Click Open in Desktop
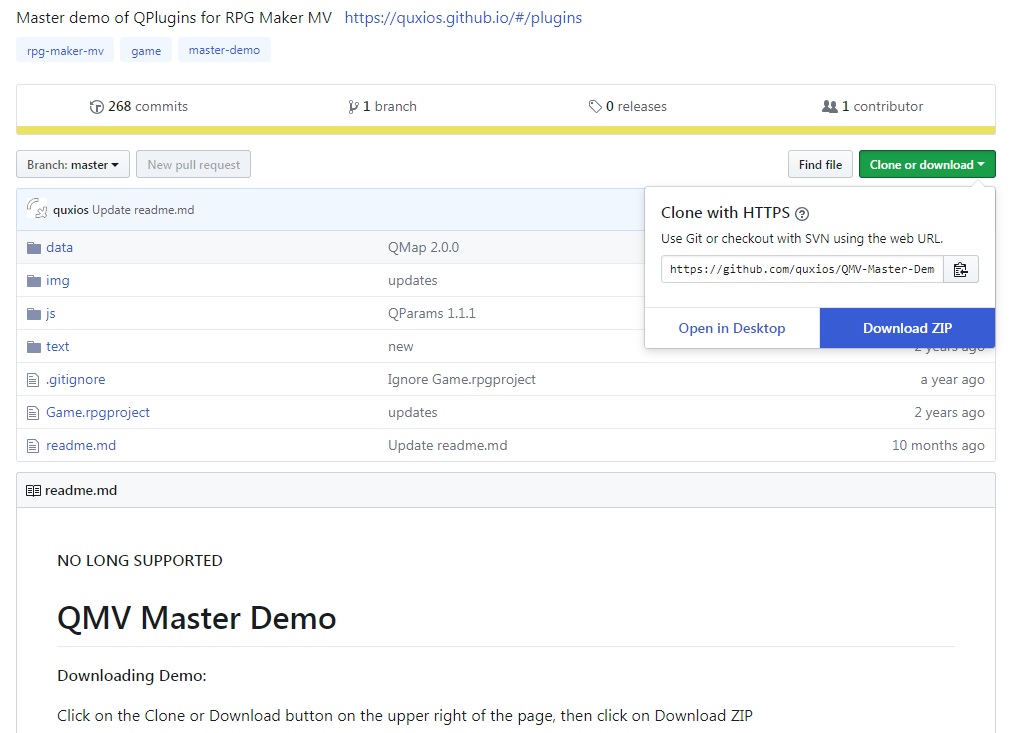 732,328
